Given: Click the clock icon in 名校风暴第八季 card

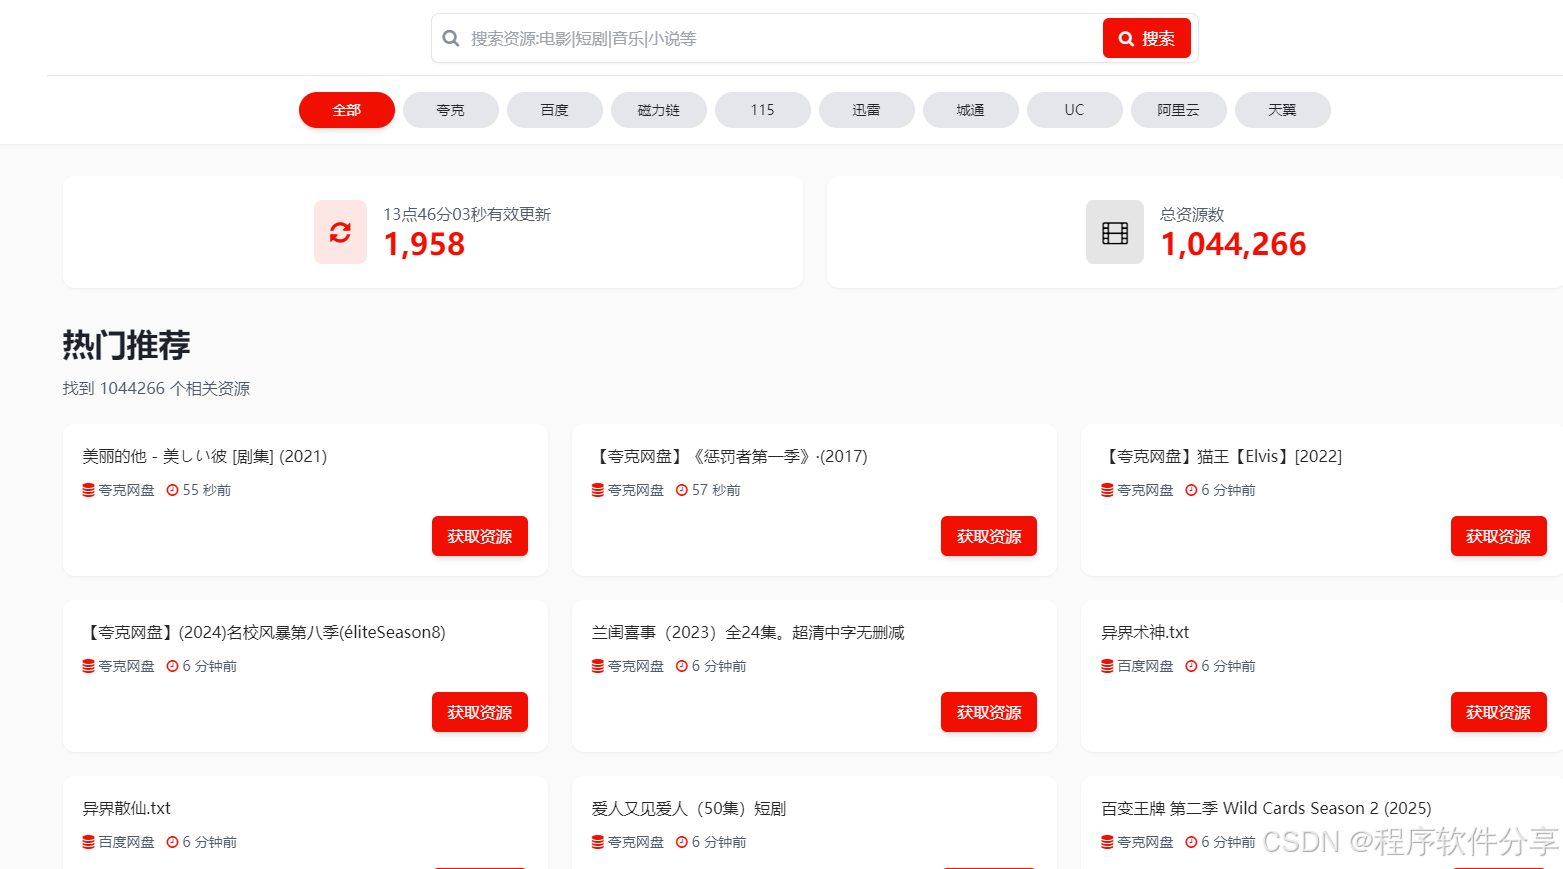Looking at the screenshot, I should tap(172, 666).
